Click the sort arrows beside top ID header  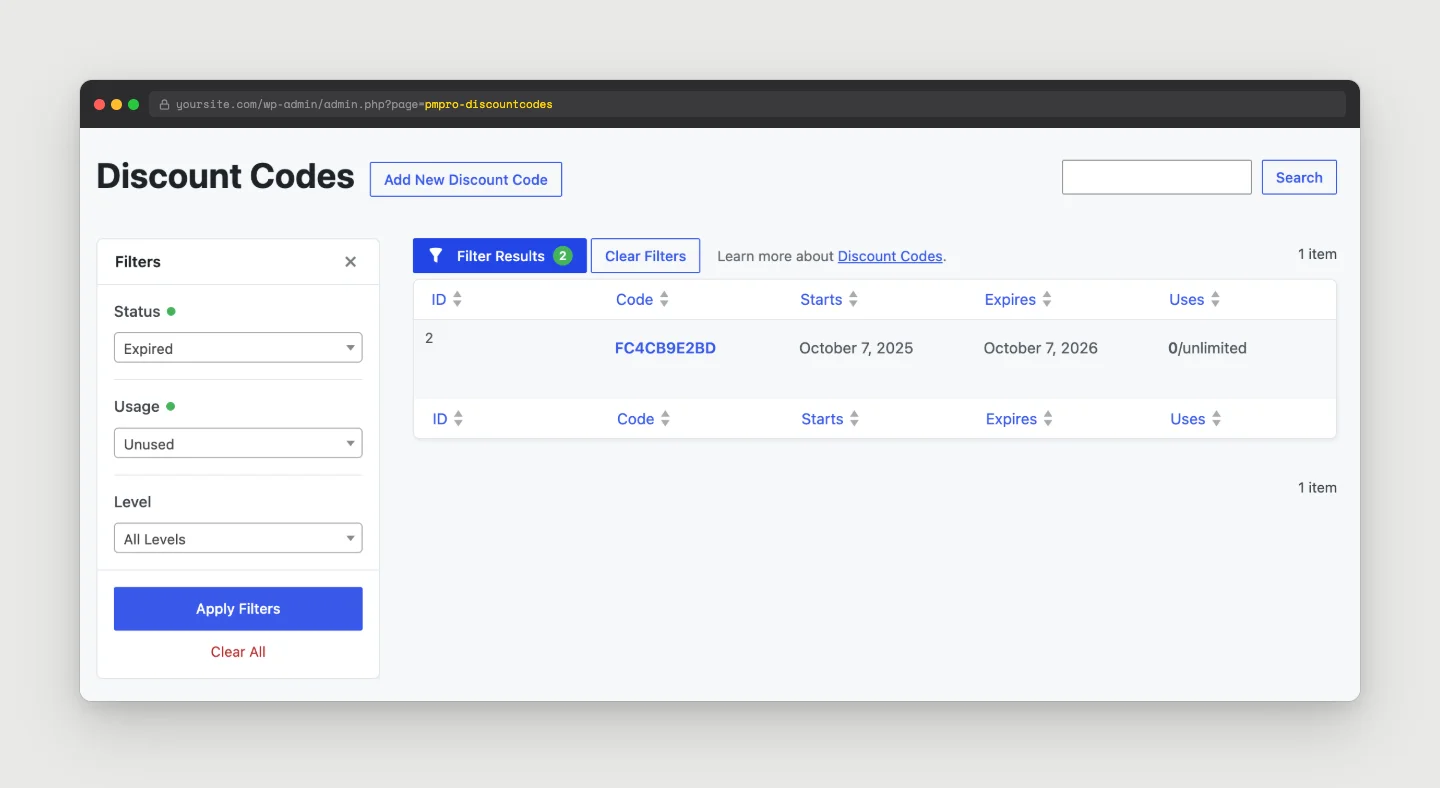[x=457, y=299]
